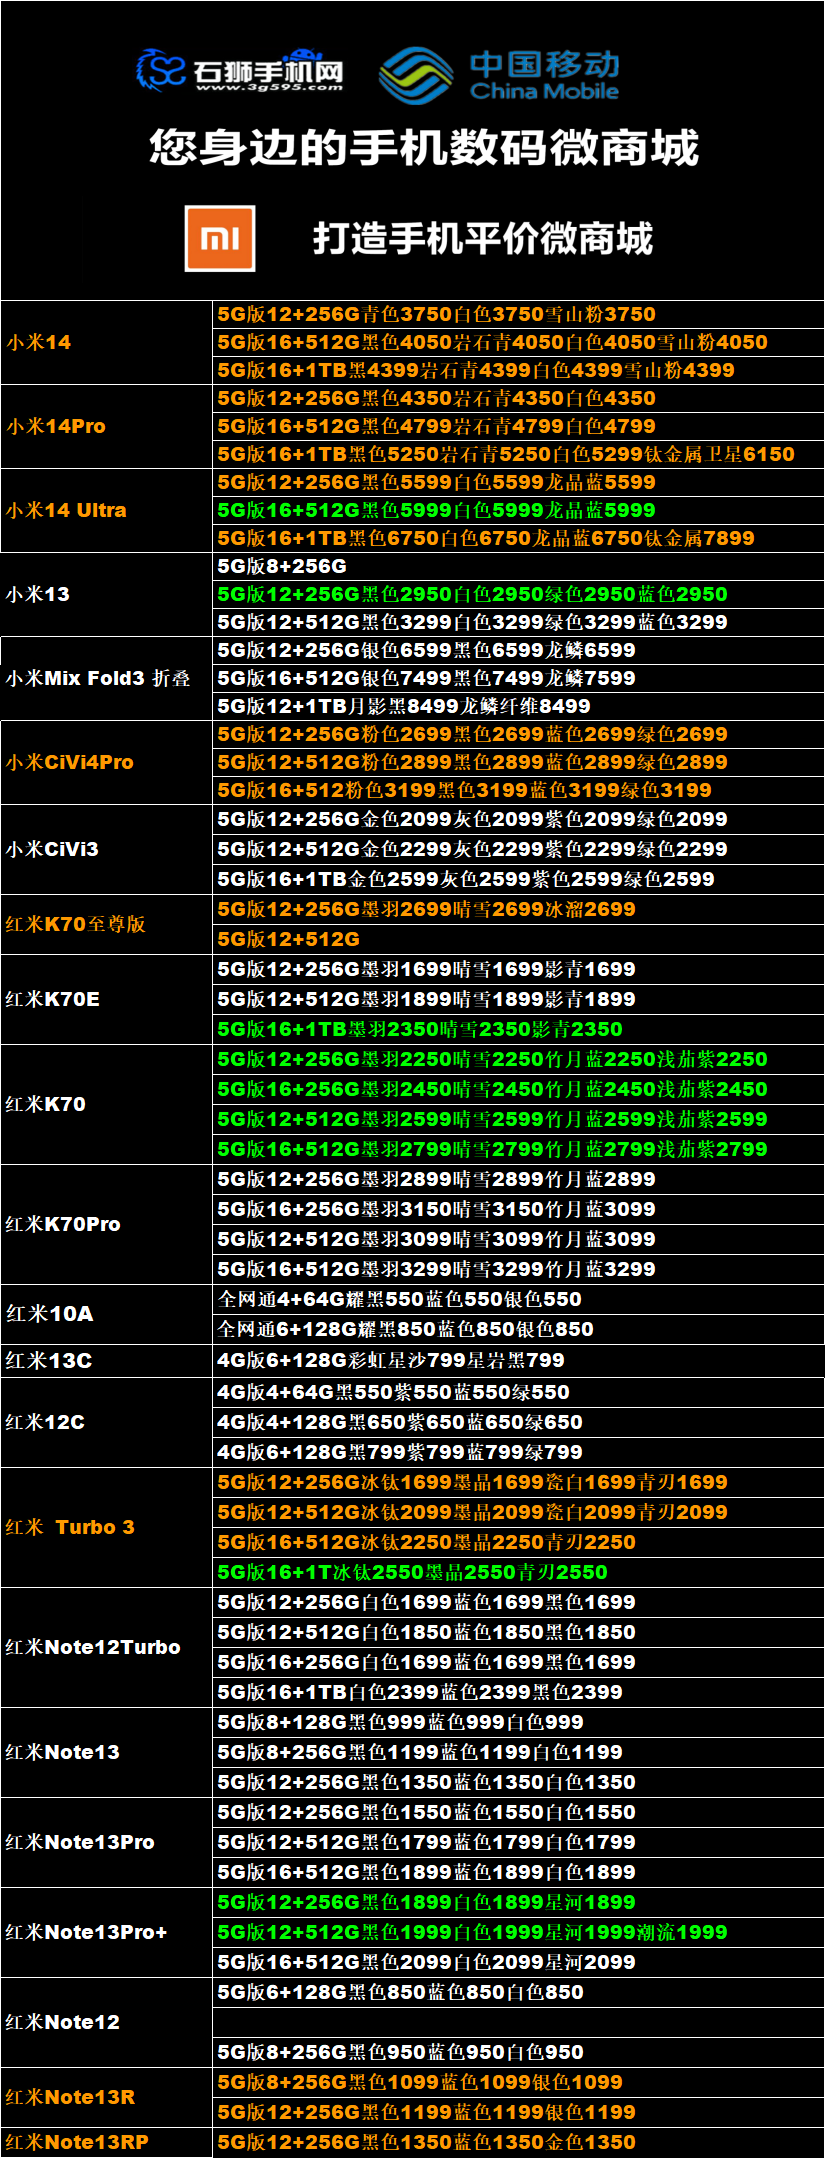This screenshot has height=2158, width=825.
Task: Click the 打造手机平价微商城 slogan
Action: (x=482, y=239)
